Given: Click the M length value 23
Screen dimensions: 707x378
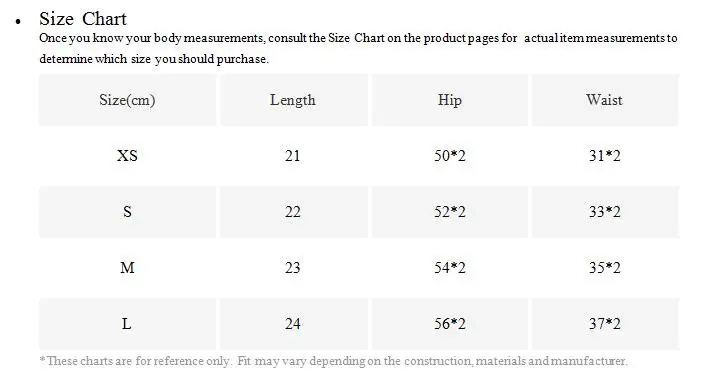Looking at the screenshot, I should (293, 267).
